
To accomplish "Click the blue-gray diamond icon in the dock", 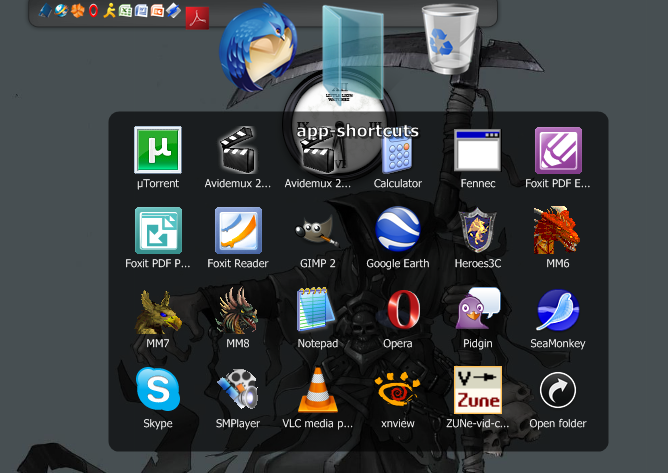I will 173,11.
